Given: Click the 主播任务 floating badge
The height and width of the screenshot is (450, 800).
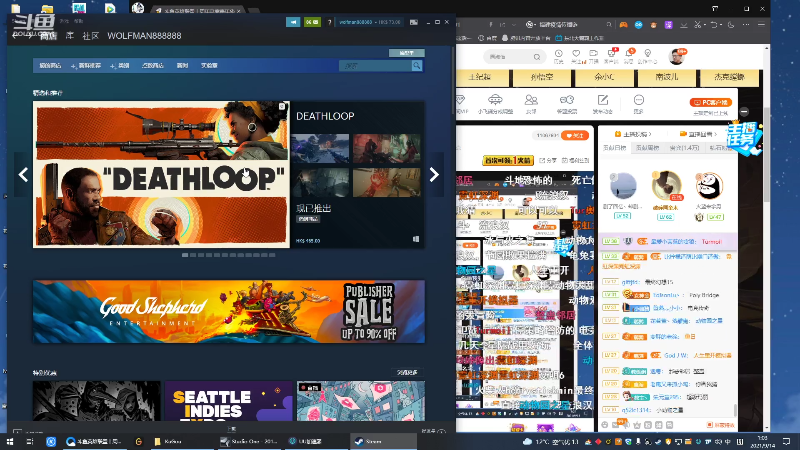Looking at the screenshot, I should [744, 137].
